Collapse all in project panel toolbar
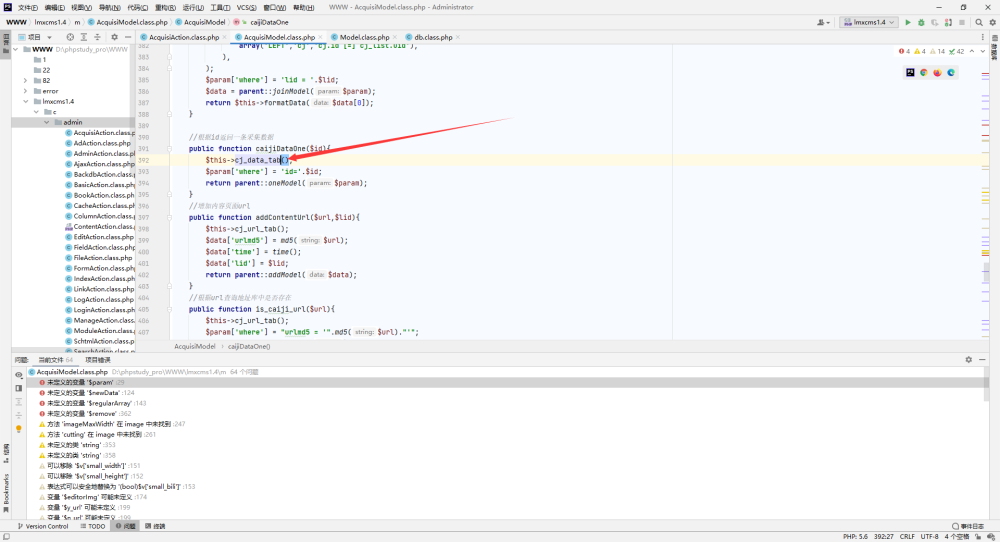1000x542 pixels. 97,37
